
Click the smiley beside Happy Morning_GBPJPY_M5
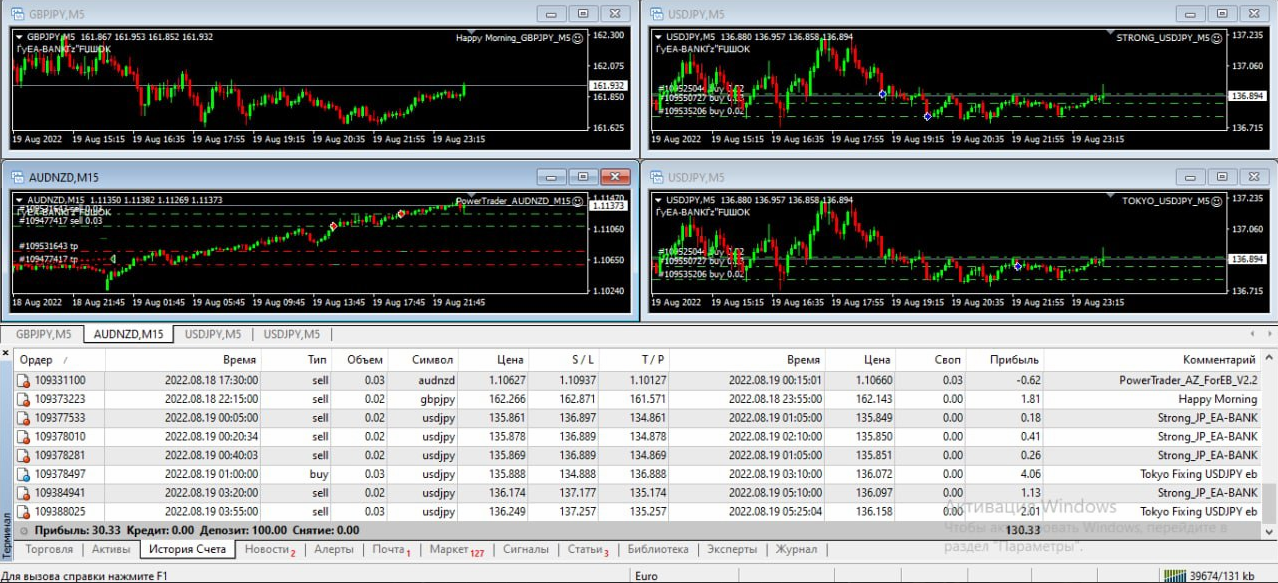pyautogui.click(x=577, y=37)
